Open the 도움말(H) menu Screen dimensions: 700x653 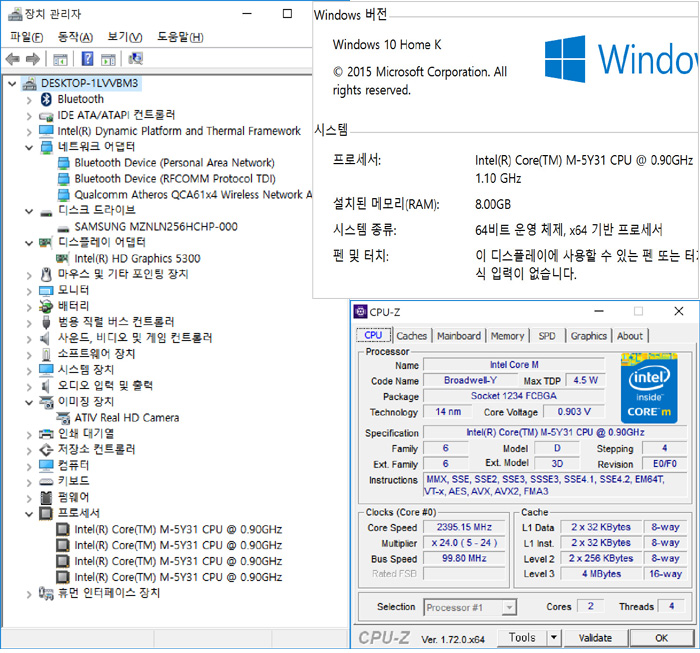click(x=180, y=37)
